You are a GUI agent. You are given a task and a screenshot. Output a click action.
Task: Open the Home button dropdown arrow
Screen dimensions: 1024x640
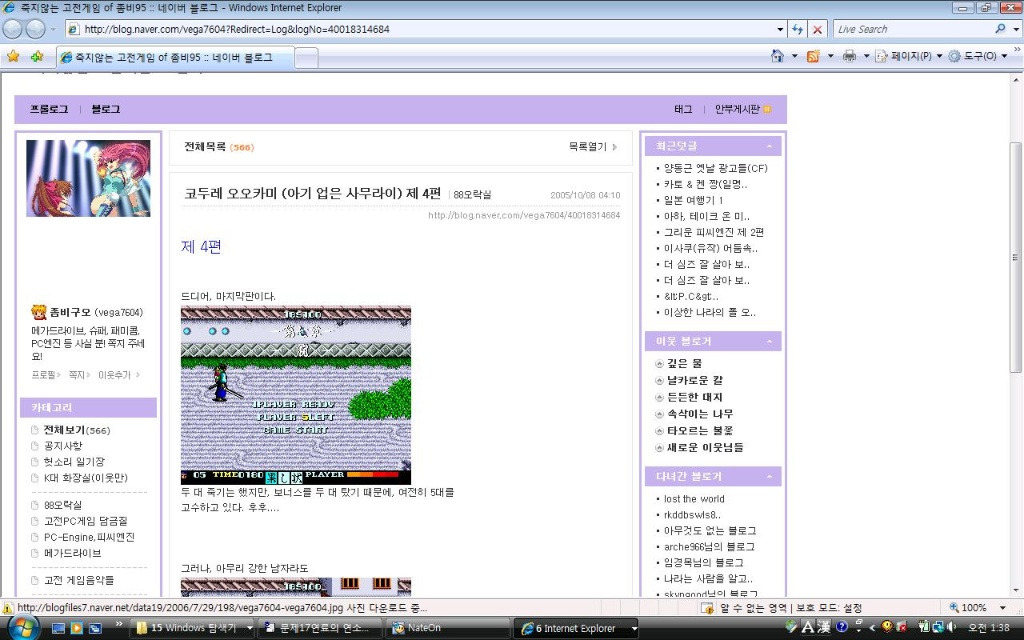point(794,56)
